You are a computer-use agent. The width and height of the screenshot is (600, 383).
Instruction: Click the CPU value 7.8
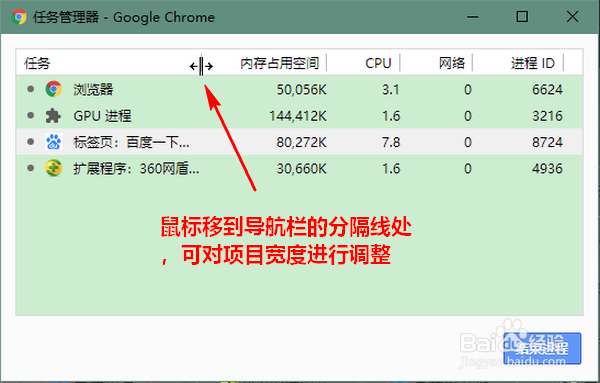click(x=391, y=142)
